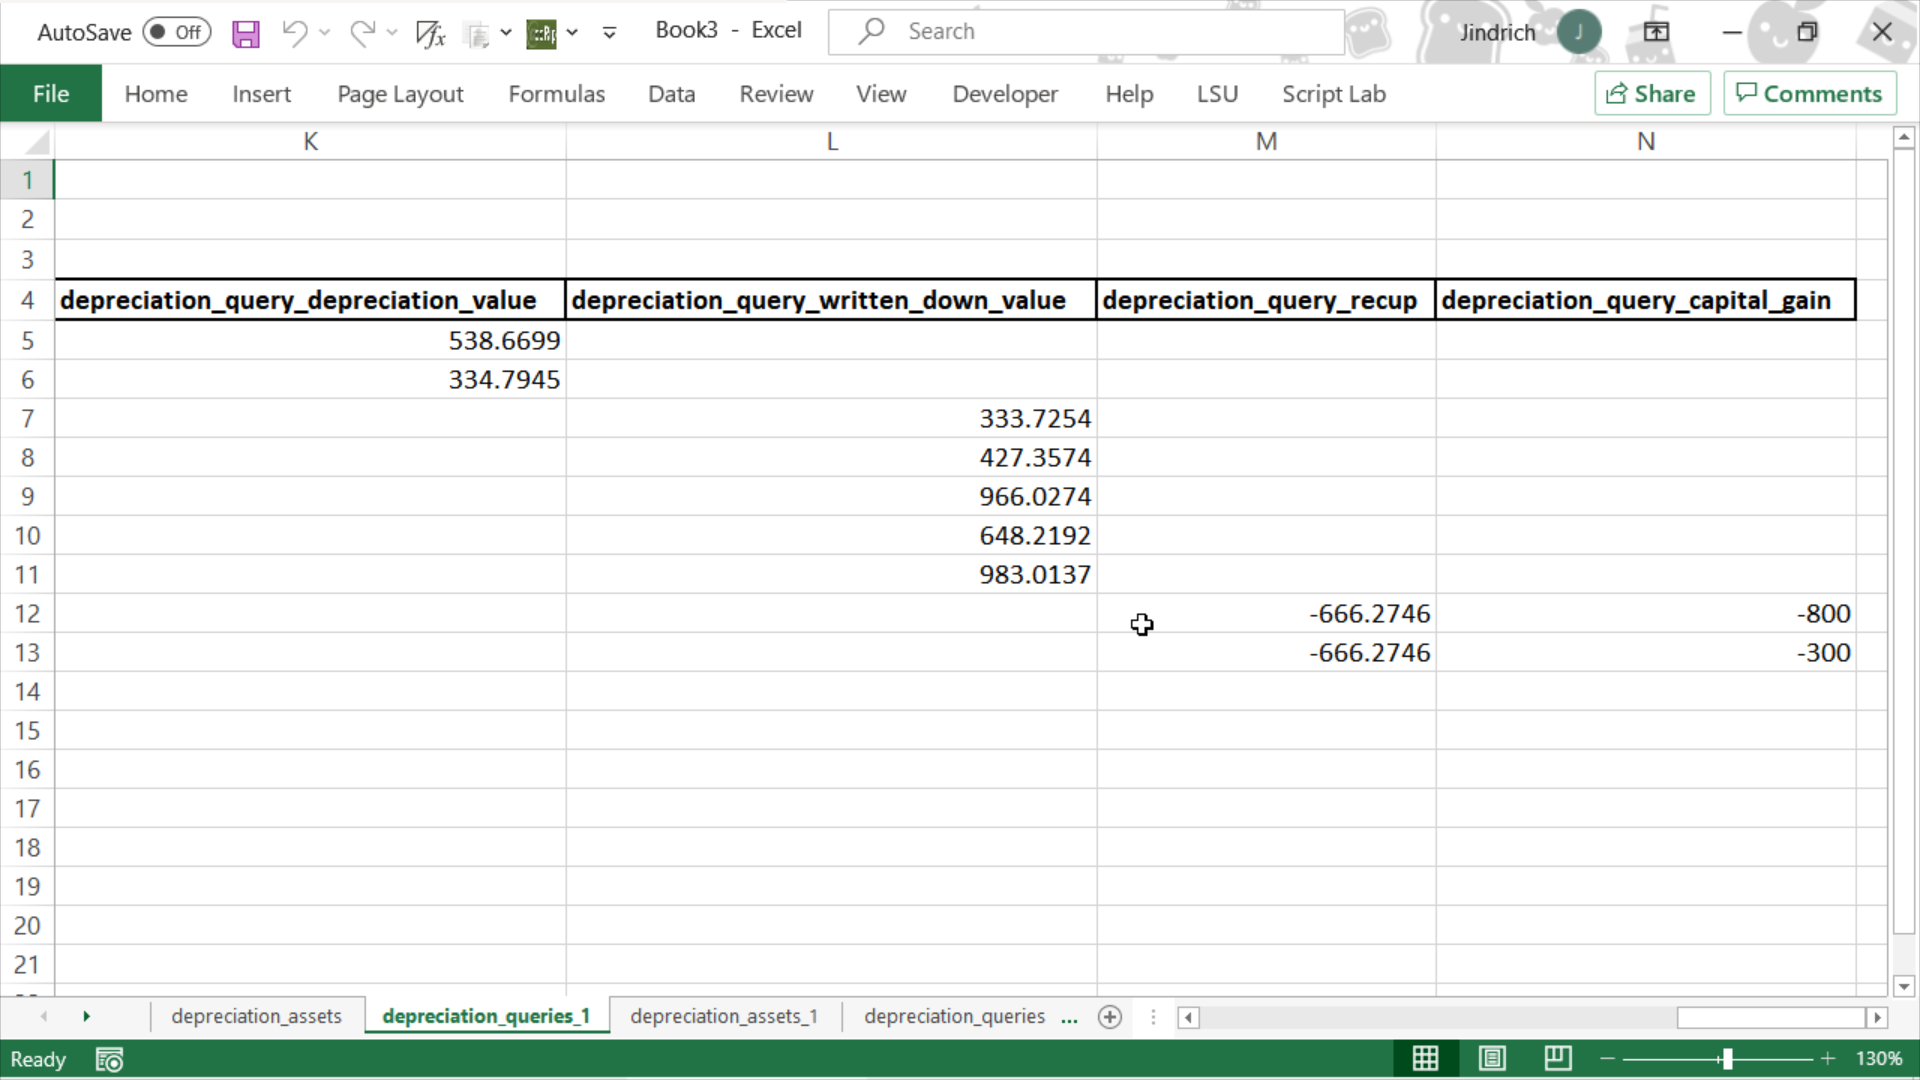1920x1080 pixels.
Task: Open the Formulas ribbon tab
Action: tap(556, 94)
